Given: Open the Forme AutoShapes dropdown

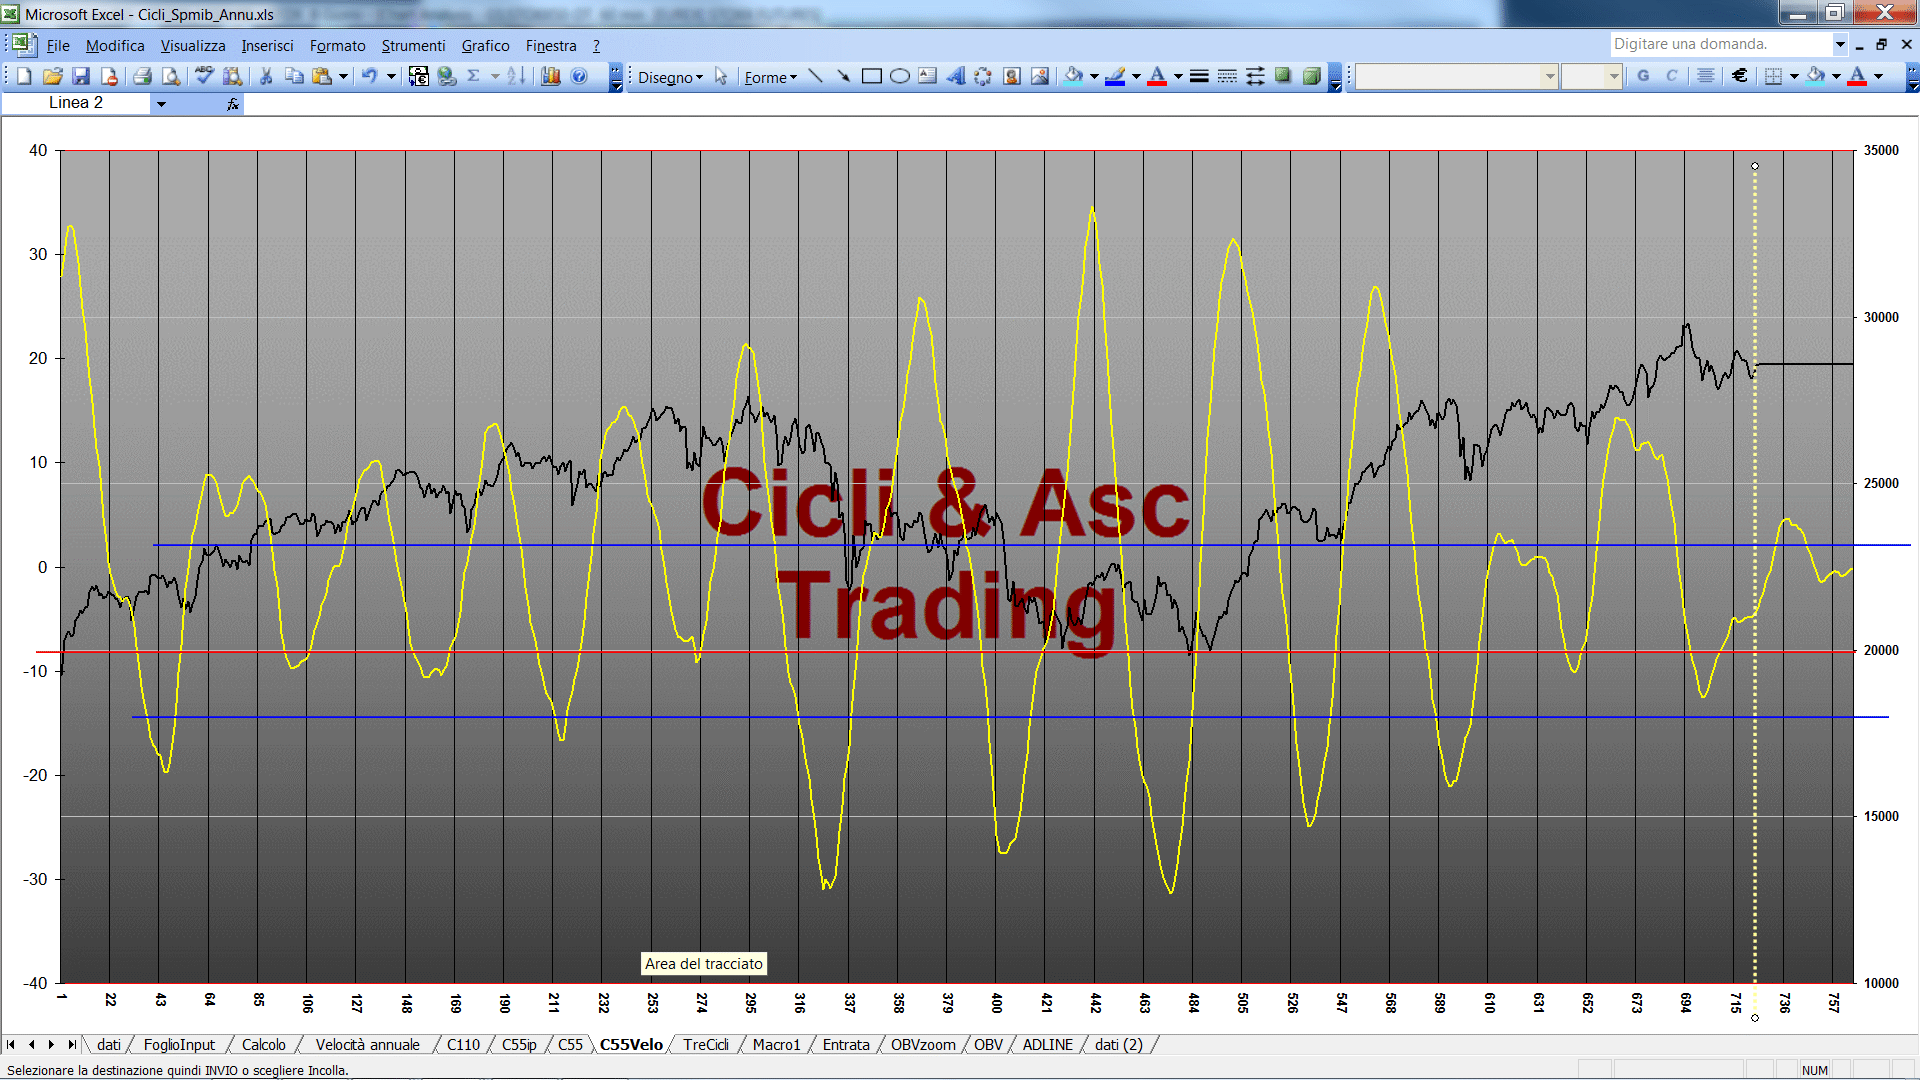Looking at the screenshot, I should click(x=770, y=77).
